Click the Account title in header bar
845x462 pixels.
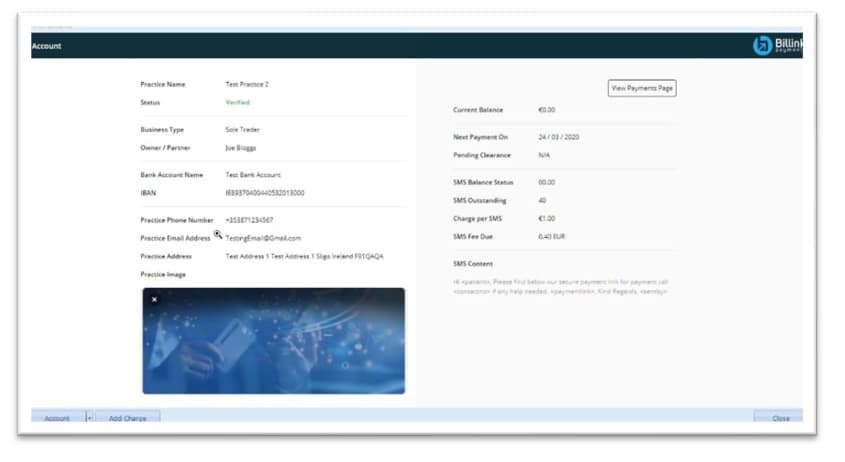46,46
